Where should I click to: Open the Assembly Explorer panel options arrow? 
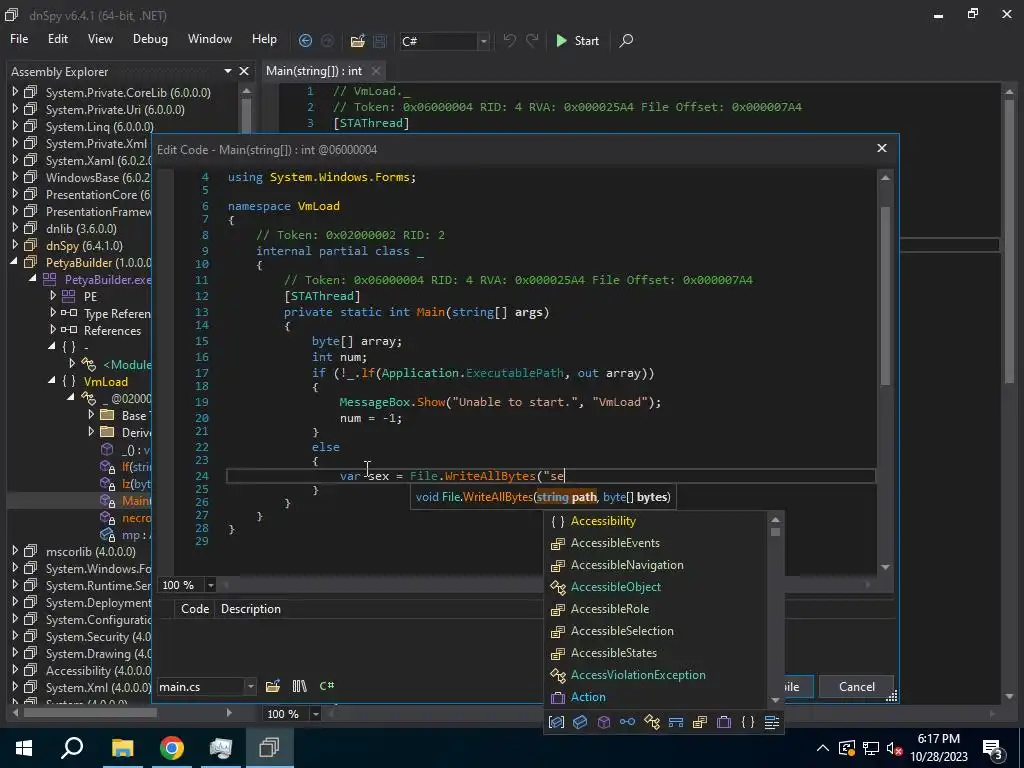tap(227, 71)
